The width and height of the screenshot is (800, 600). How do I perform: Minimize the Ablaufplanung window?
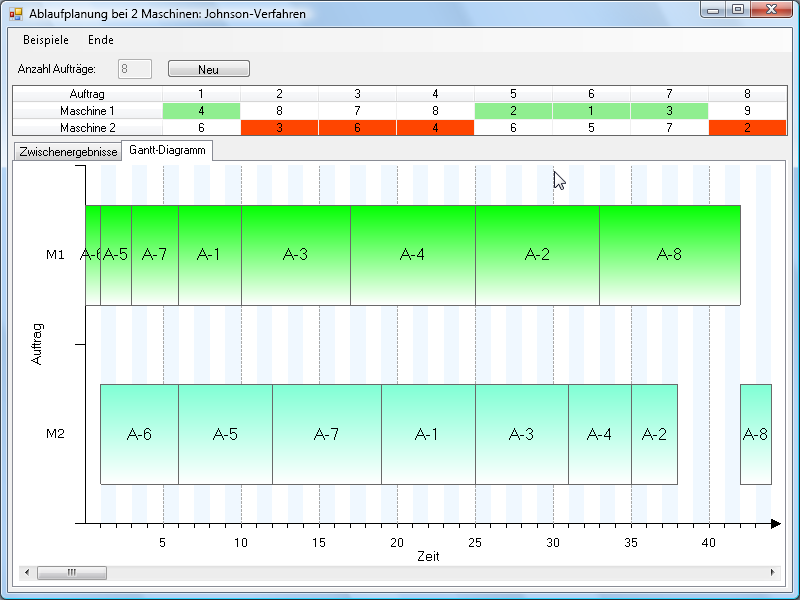click(x=712, y=10)
